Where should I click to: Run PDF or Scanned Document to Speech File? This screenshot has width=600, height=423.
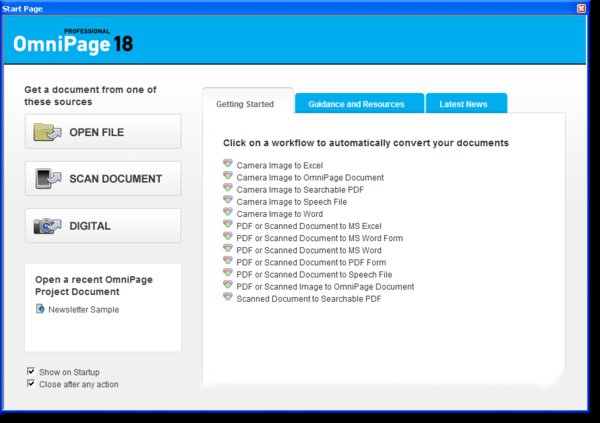tap(314, 274)
